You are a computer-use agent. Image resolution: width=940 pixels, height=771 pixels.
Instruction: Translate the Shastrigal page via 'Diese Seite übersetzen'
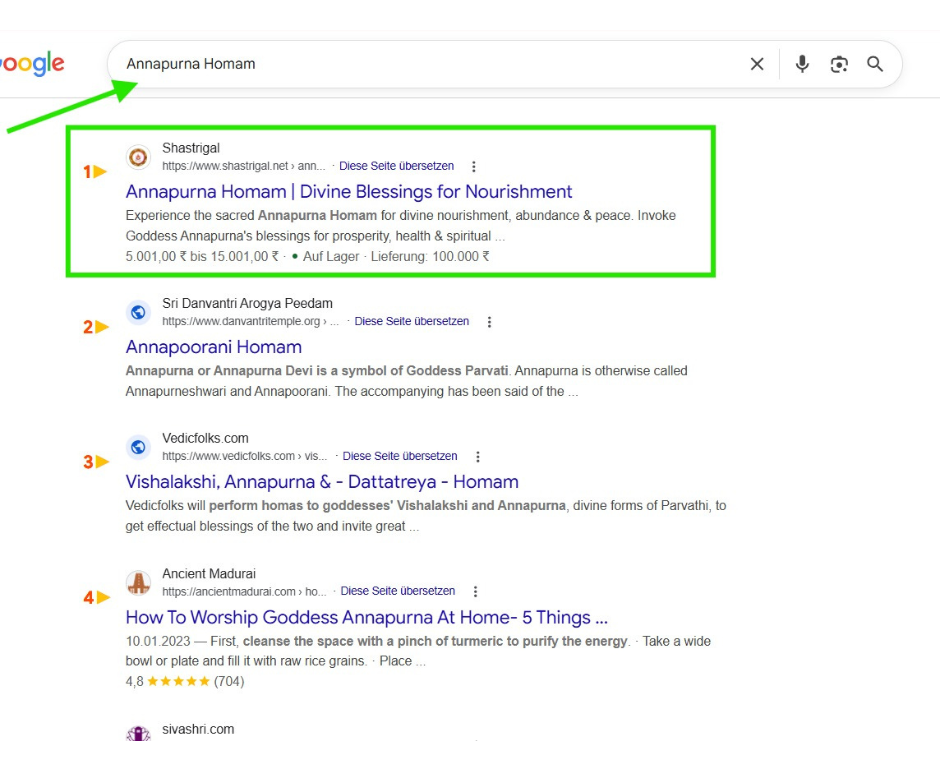396,166
